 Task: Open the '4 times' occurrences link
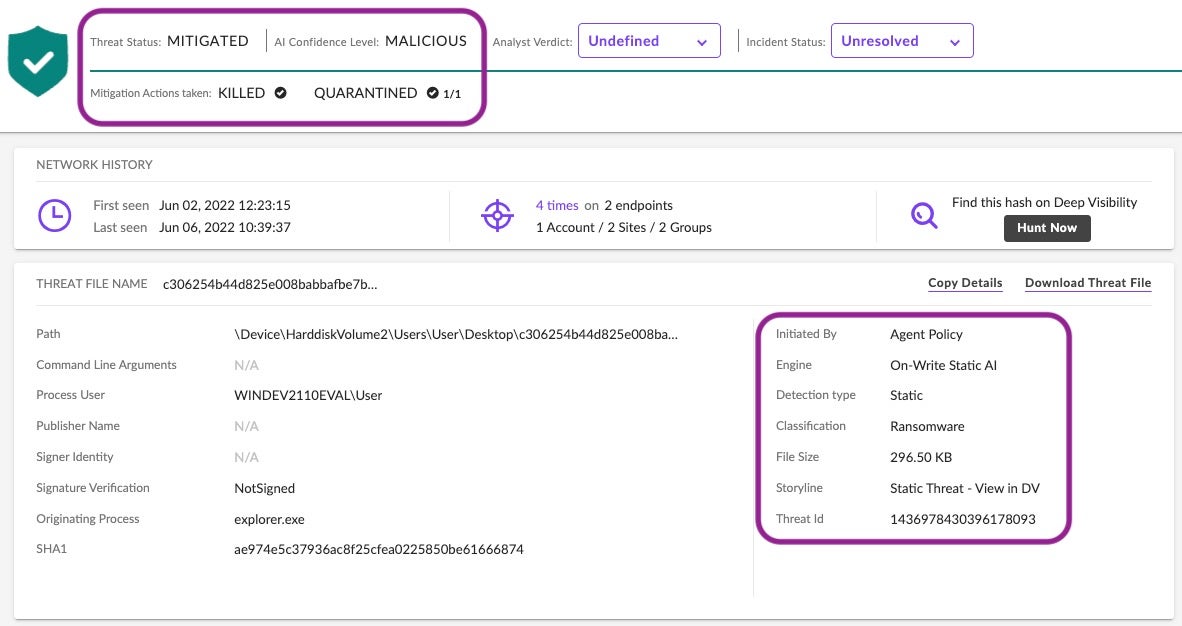pyautogui.click(x=557, y=205)
